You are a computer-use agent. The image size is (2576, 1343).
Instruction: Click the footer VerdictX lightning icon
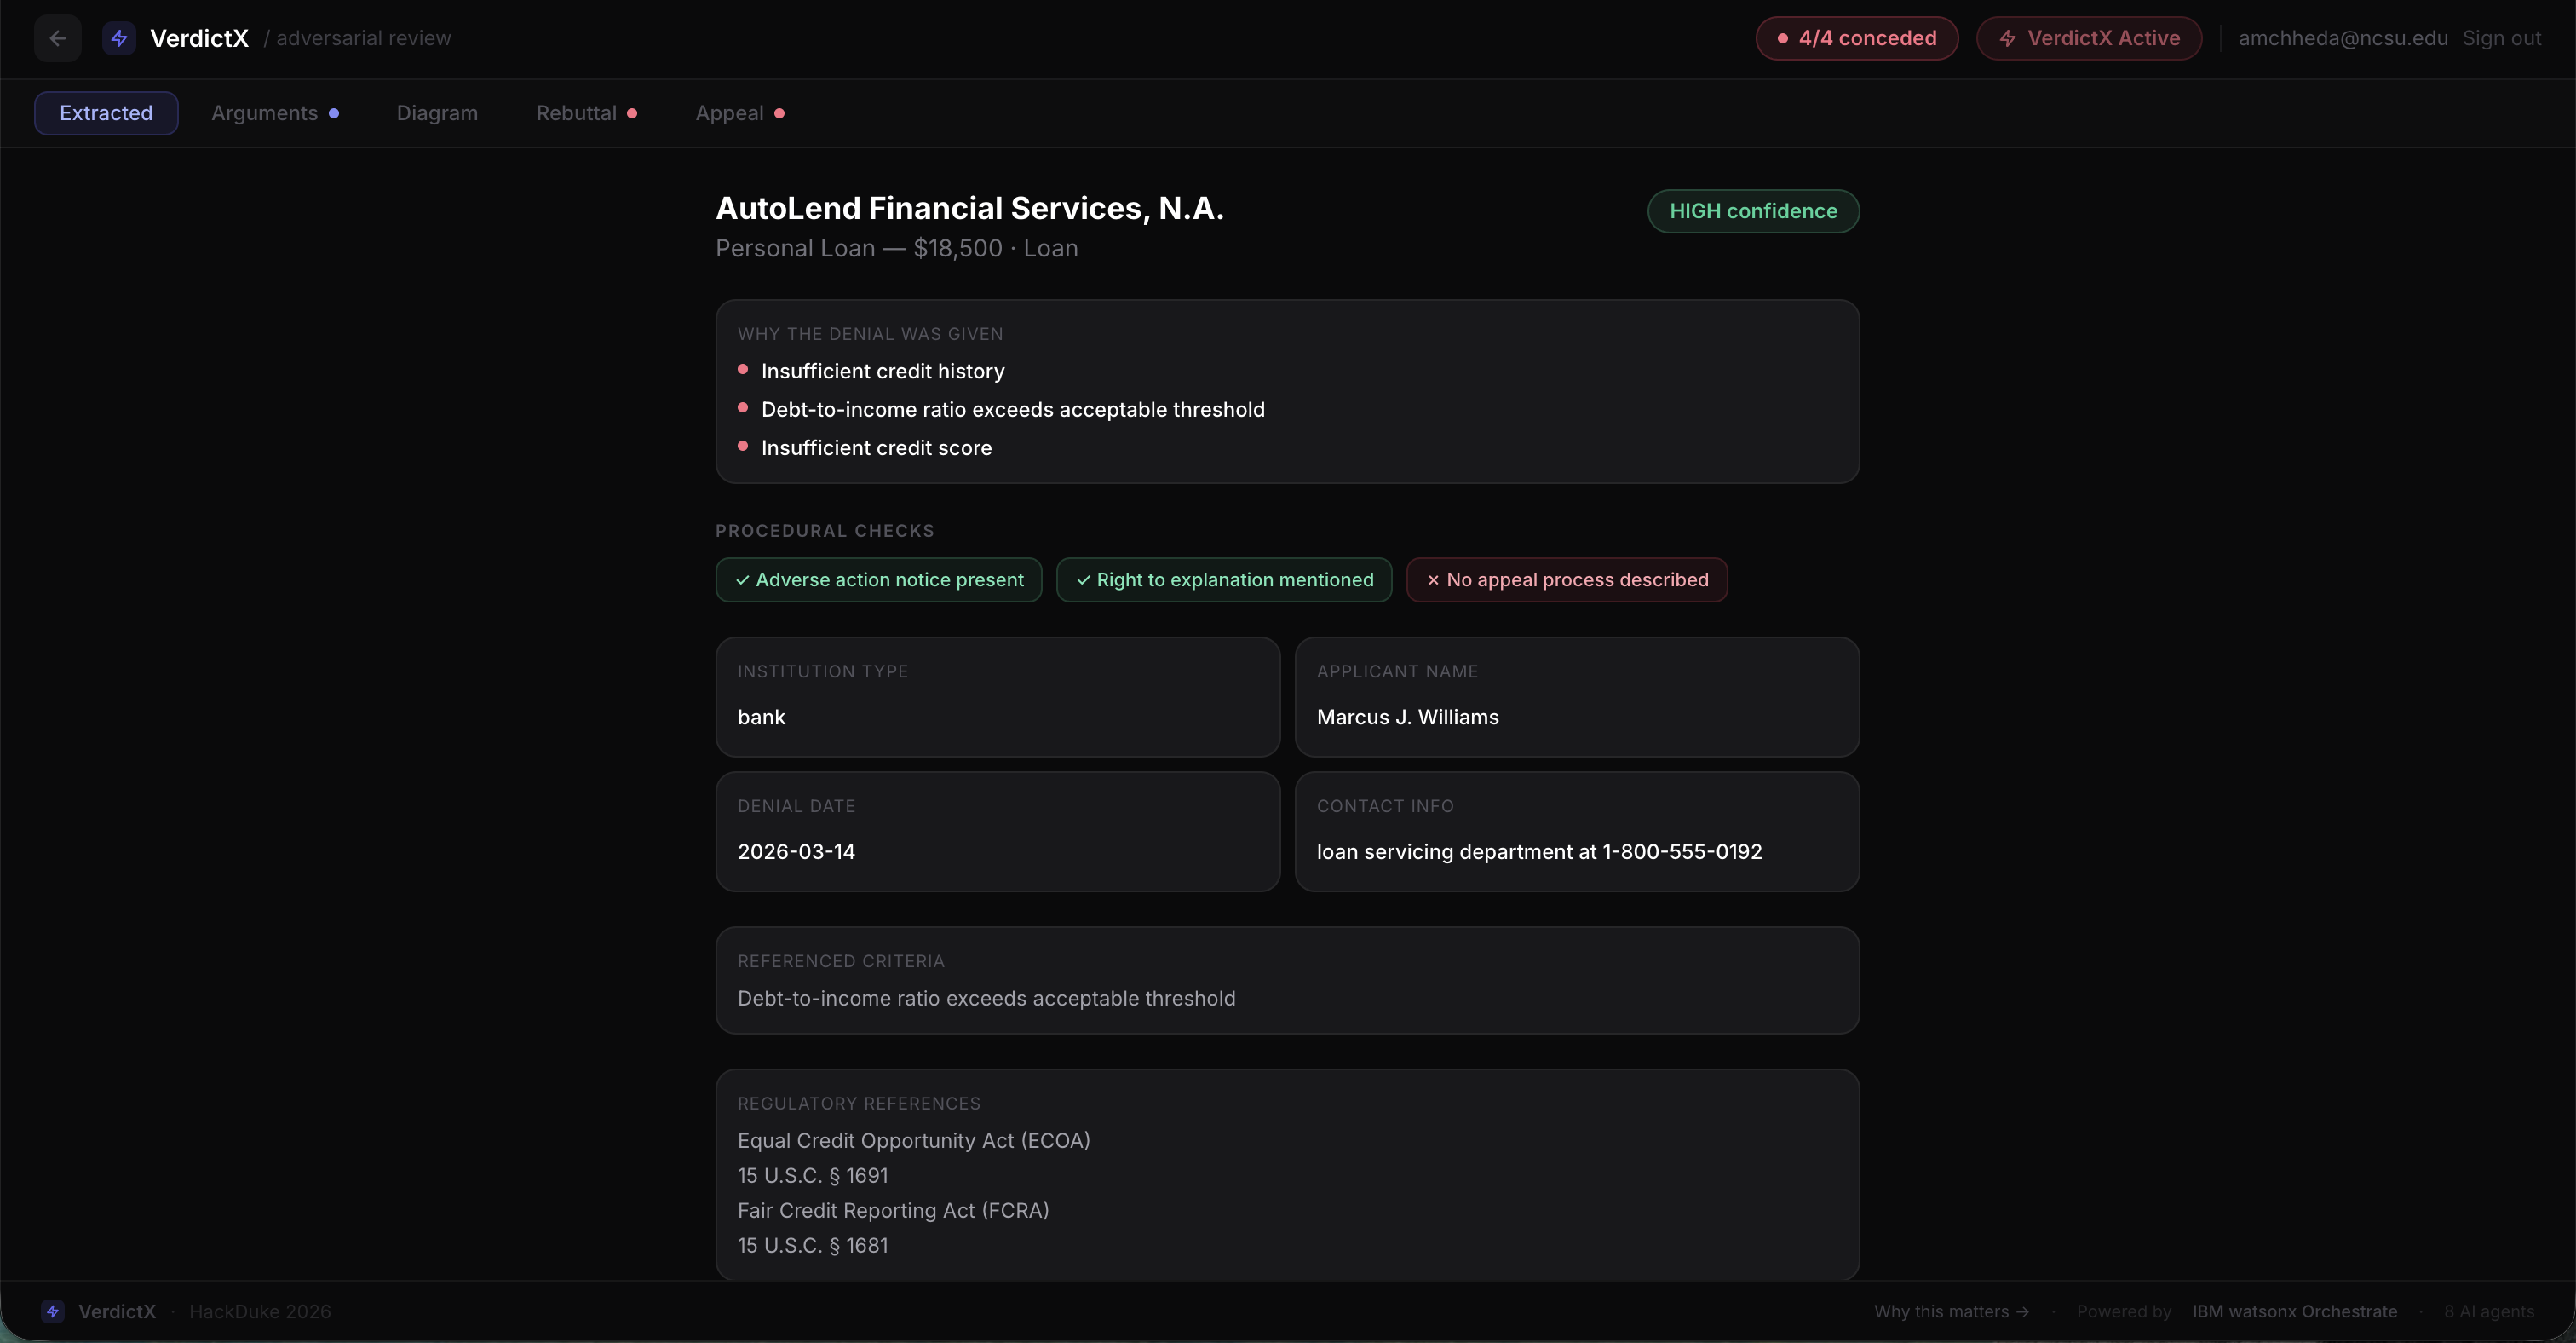(x=53, y=1311)
